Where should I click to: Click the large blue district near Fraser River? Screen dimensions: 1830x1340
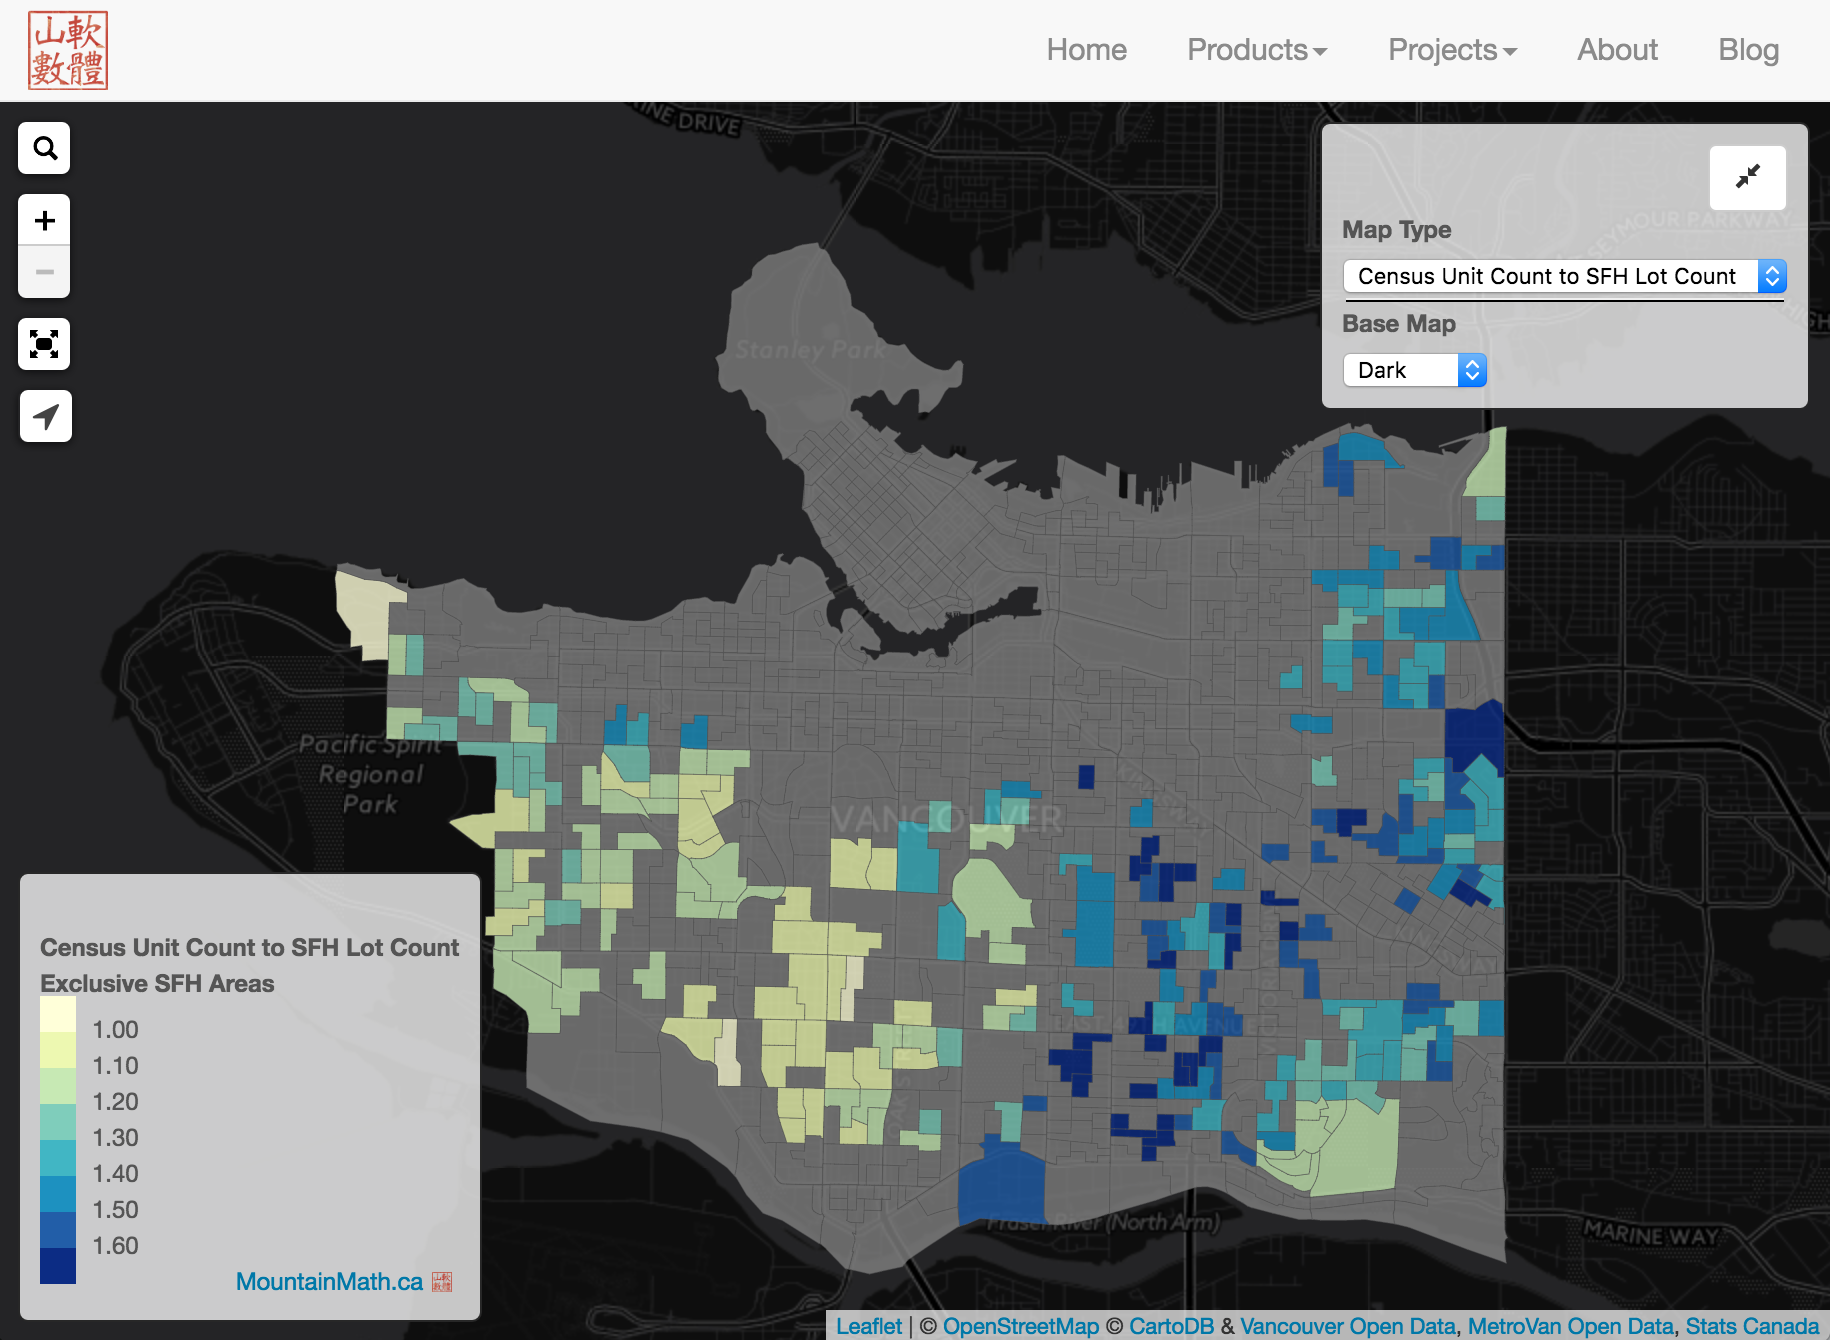1000,1185
